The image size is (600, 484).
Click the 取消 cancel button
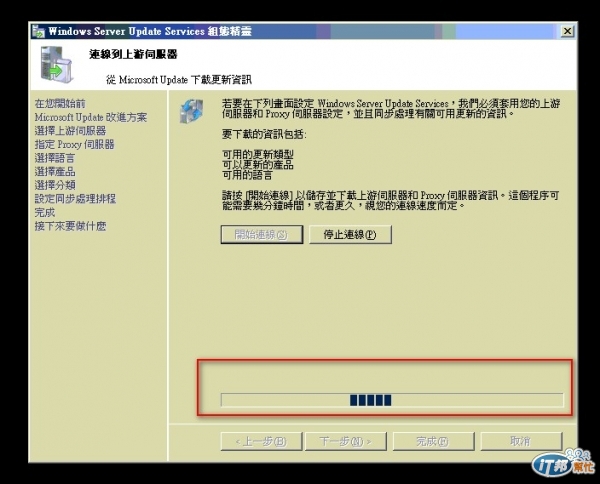pos(521,442)
